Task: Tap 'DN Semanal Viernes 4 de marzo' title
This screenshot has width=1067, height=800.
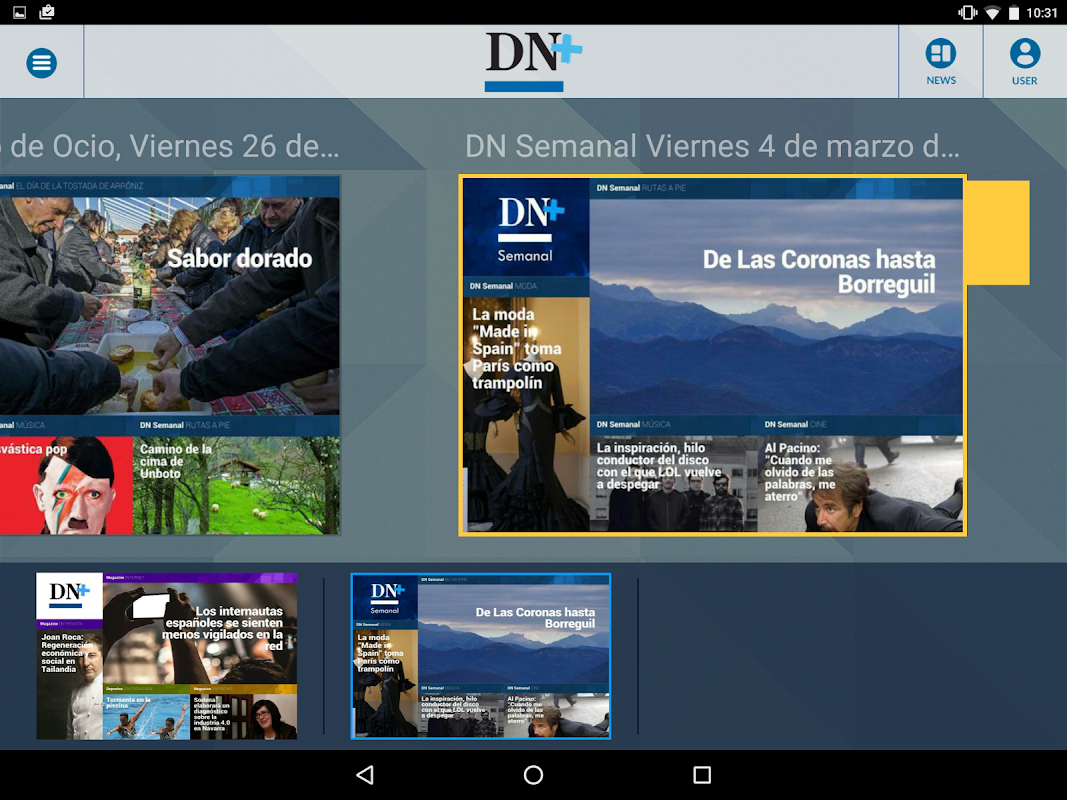Action: coord(712,146)
